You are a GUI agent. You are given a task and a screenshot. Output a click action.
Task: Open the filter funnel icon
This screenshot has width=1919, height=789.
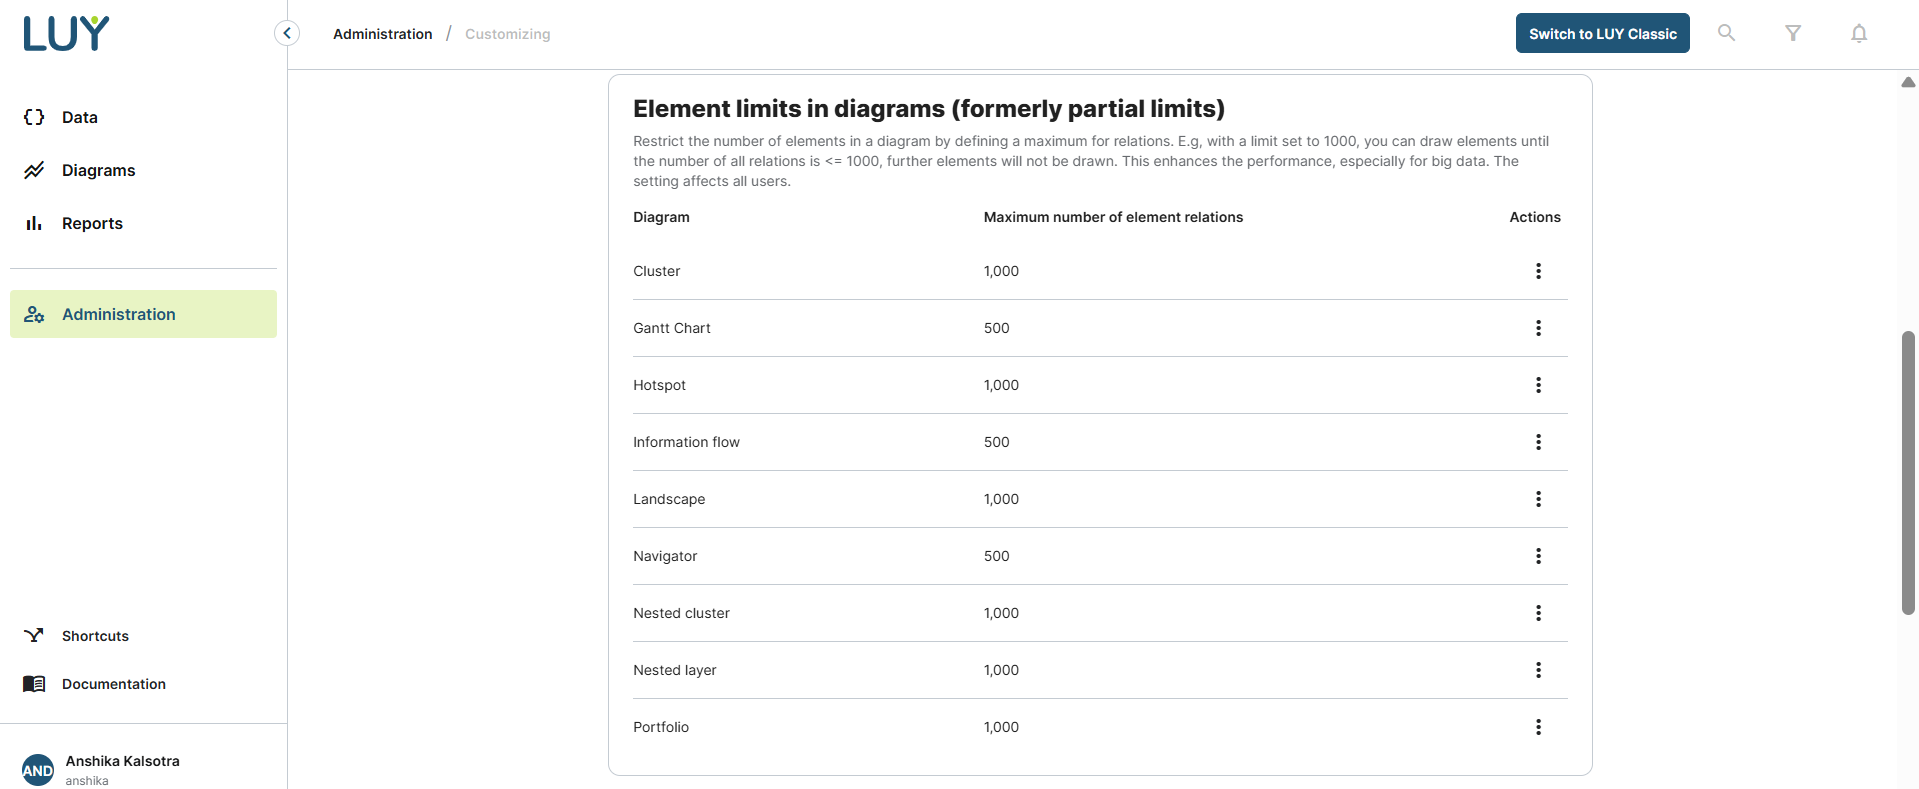1793,33
